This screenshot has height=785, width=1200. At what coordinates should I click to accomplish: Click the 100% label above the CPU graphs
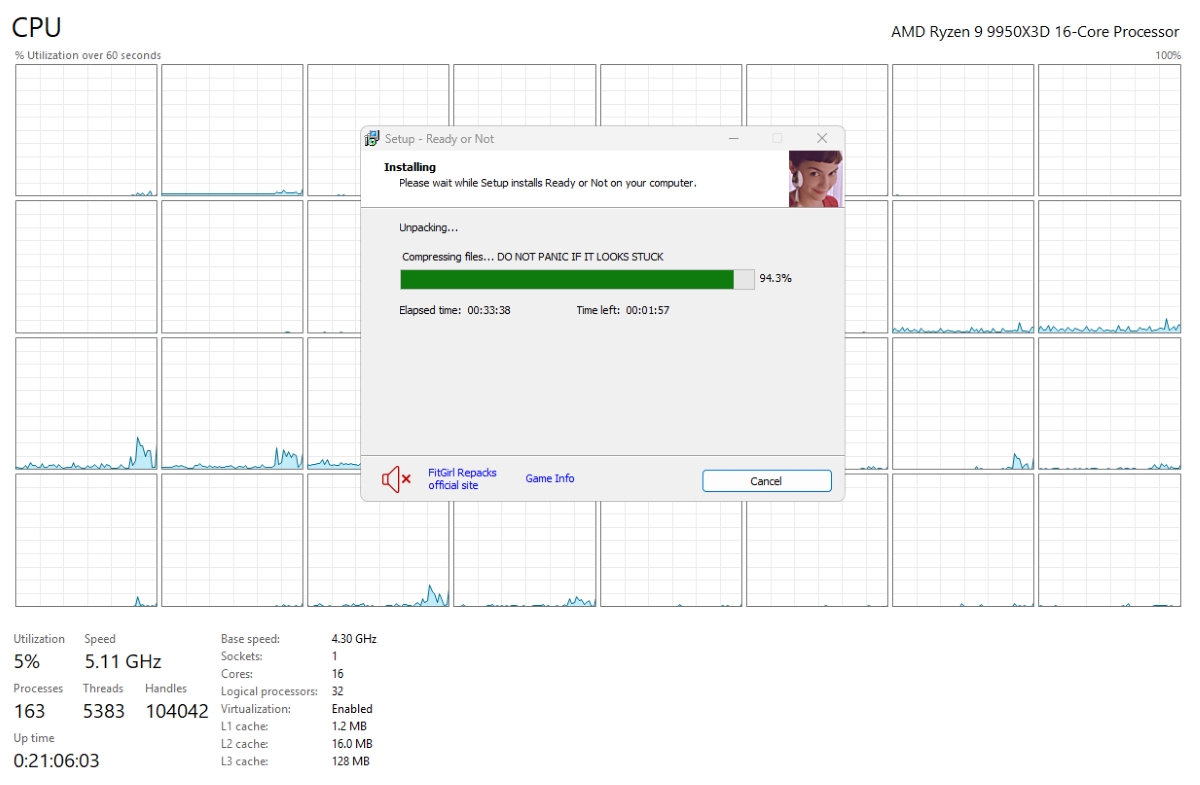click(1168, 56)
